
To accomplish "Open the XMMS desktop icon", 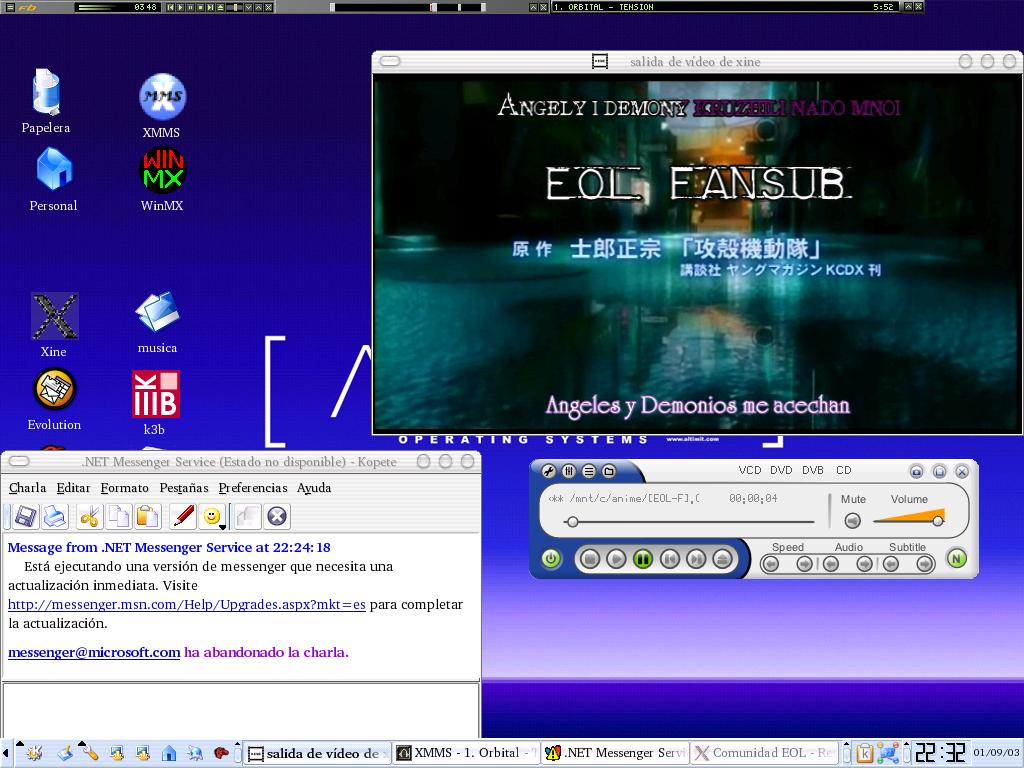I will [162, 106].
